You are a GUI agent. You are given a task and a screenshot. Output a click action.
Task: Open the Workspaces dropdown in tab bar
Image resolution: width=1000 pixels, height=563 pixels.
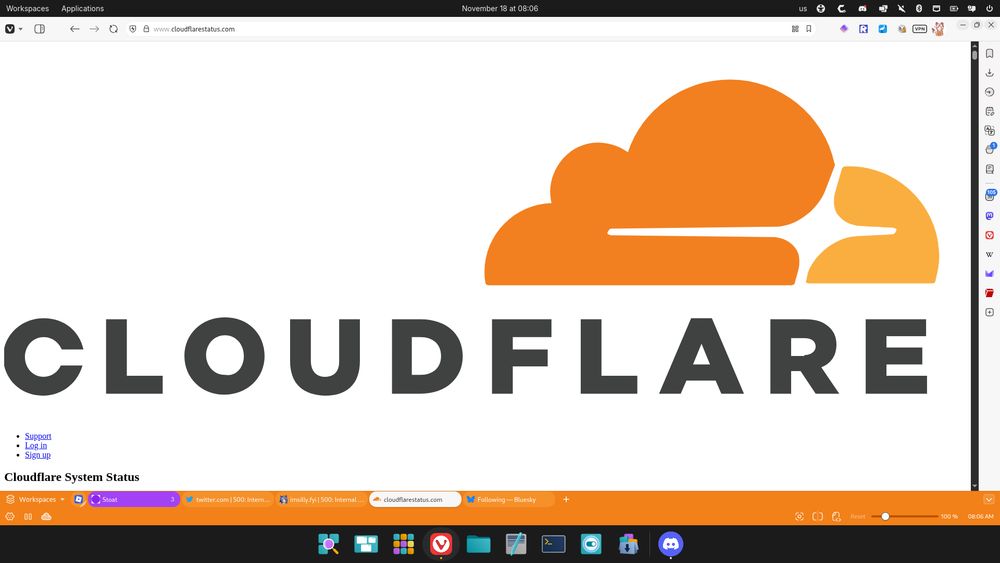36,499
